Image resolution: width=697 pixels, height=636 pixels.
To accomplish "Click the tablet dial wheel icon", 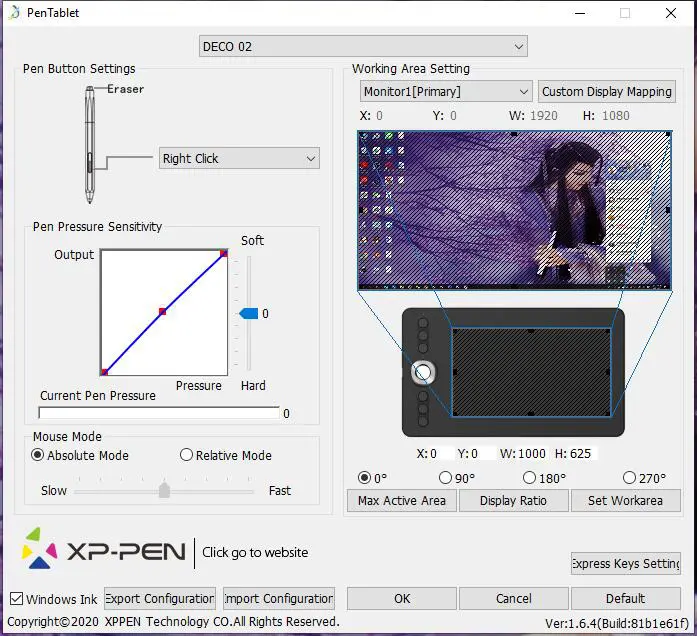I will pyautogui.click(x=423, y=372).
